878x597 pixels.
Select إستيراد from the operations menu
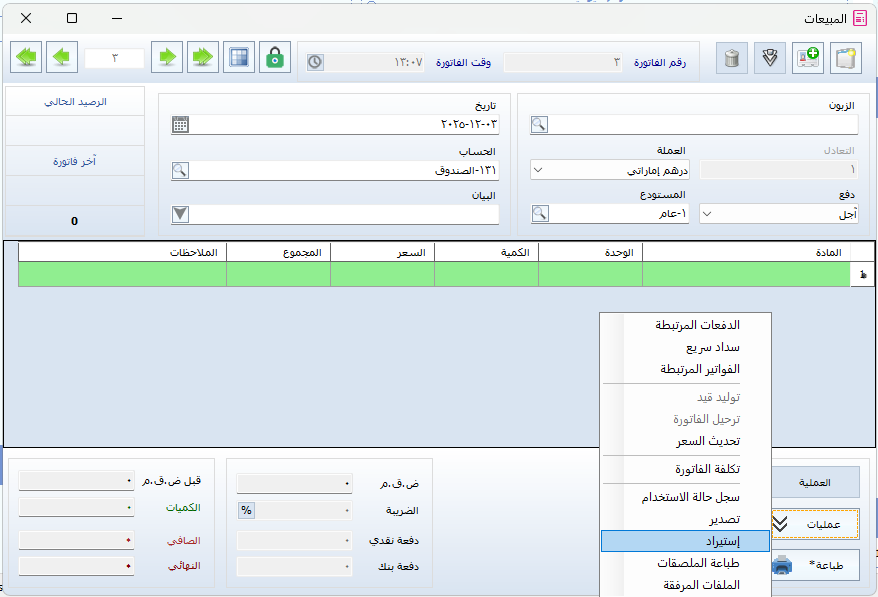(x=685, y=541)
